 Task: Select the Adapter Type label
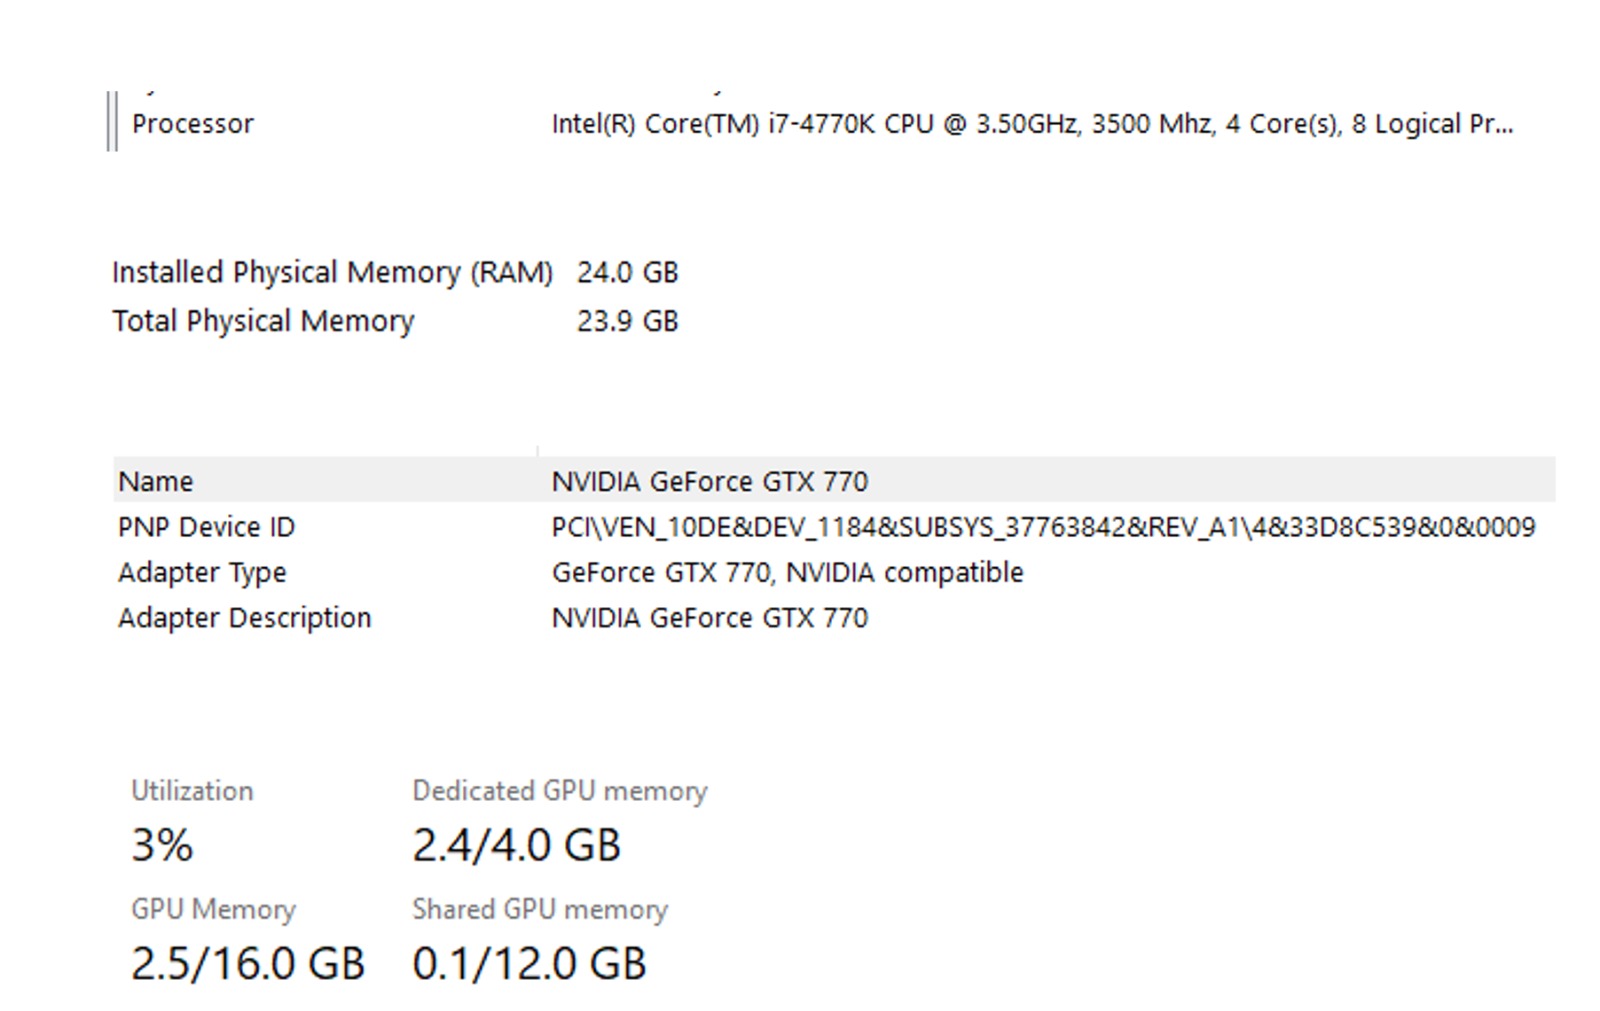coord(202,572)
